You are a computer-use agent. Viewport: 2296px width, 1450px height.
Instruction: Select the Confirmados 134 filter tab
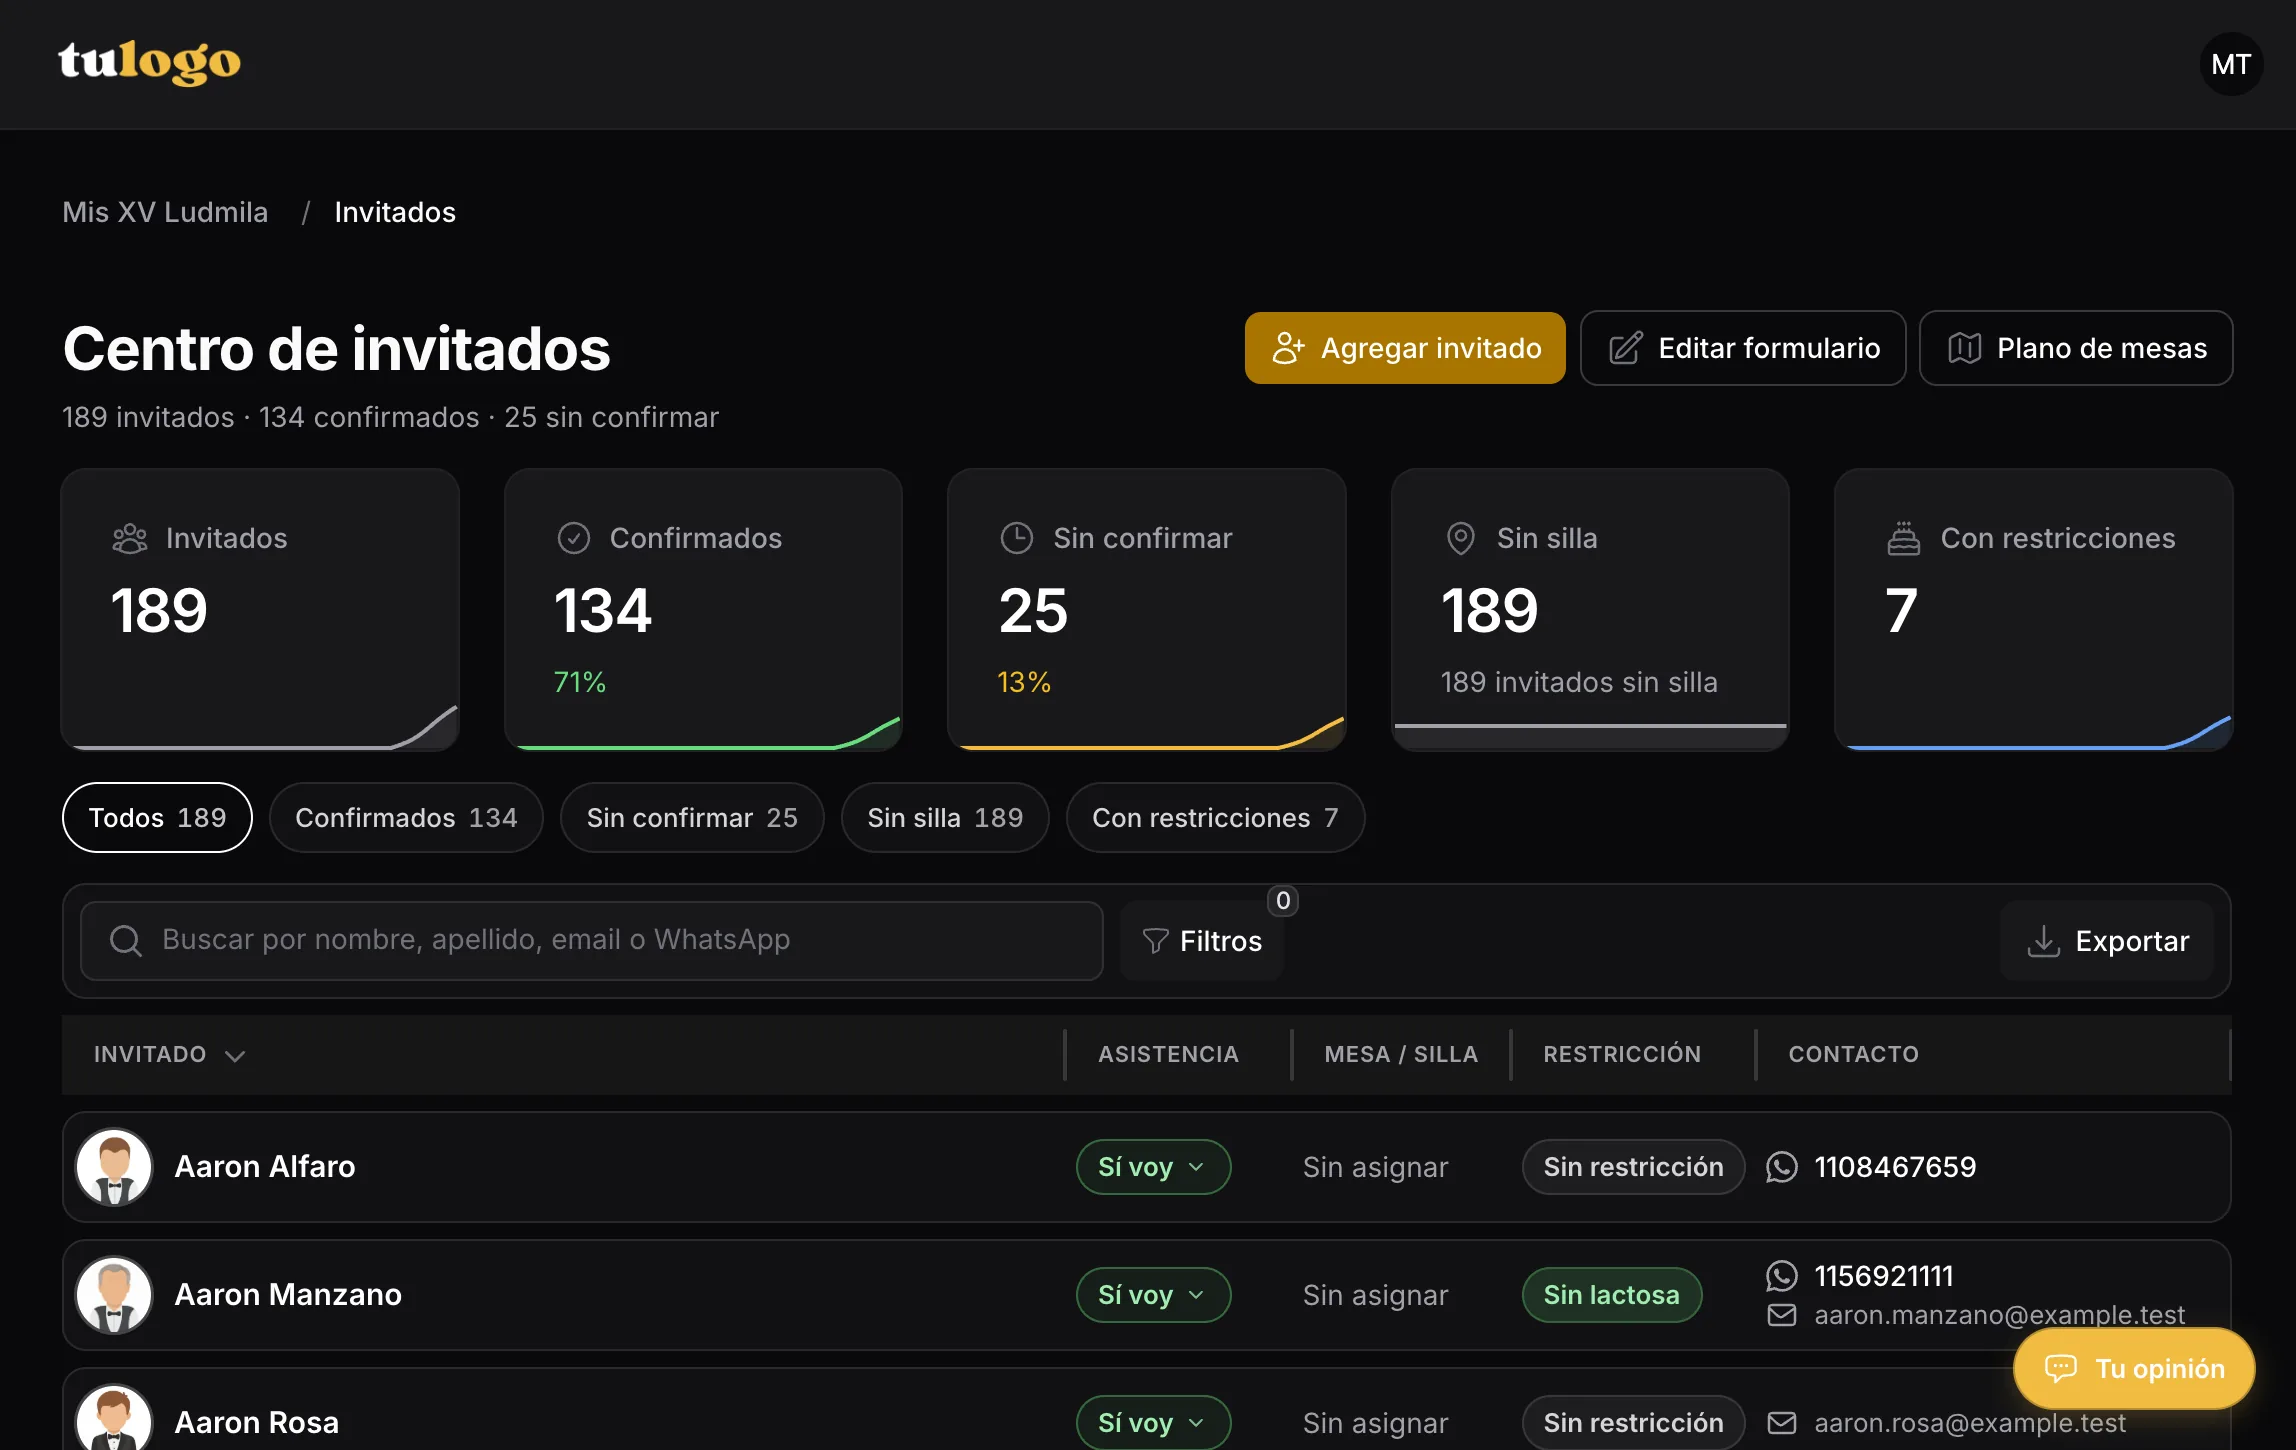(406, 818)
